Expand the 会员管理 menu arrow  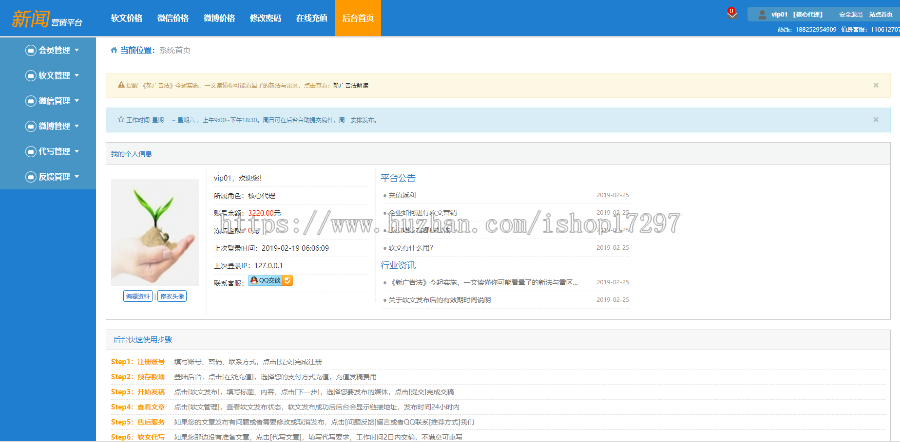76,50
